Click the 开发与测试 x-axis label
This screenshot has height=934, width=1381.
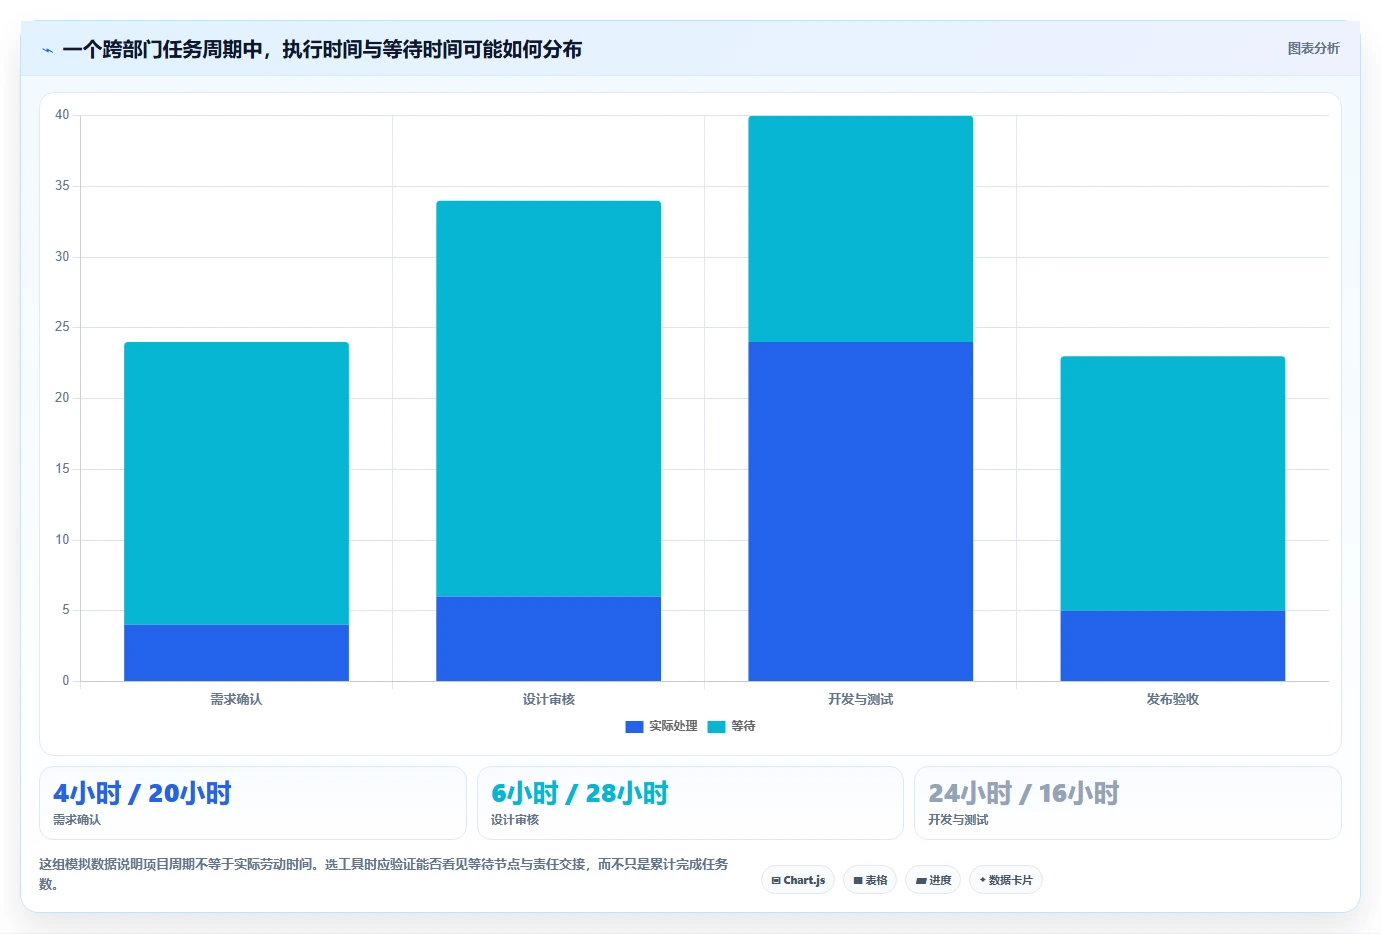pos(860,699)
